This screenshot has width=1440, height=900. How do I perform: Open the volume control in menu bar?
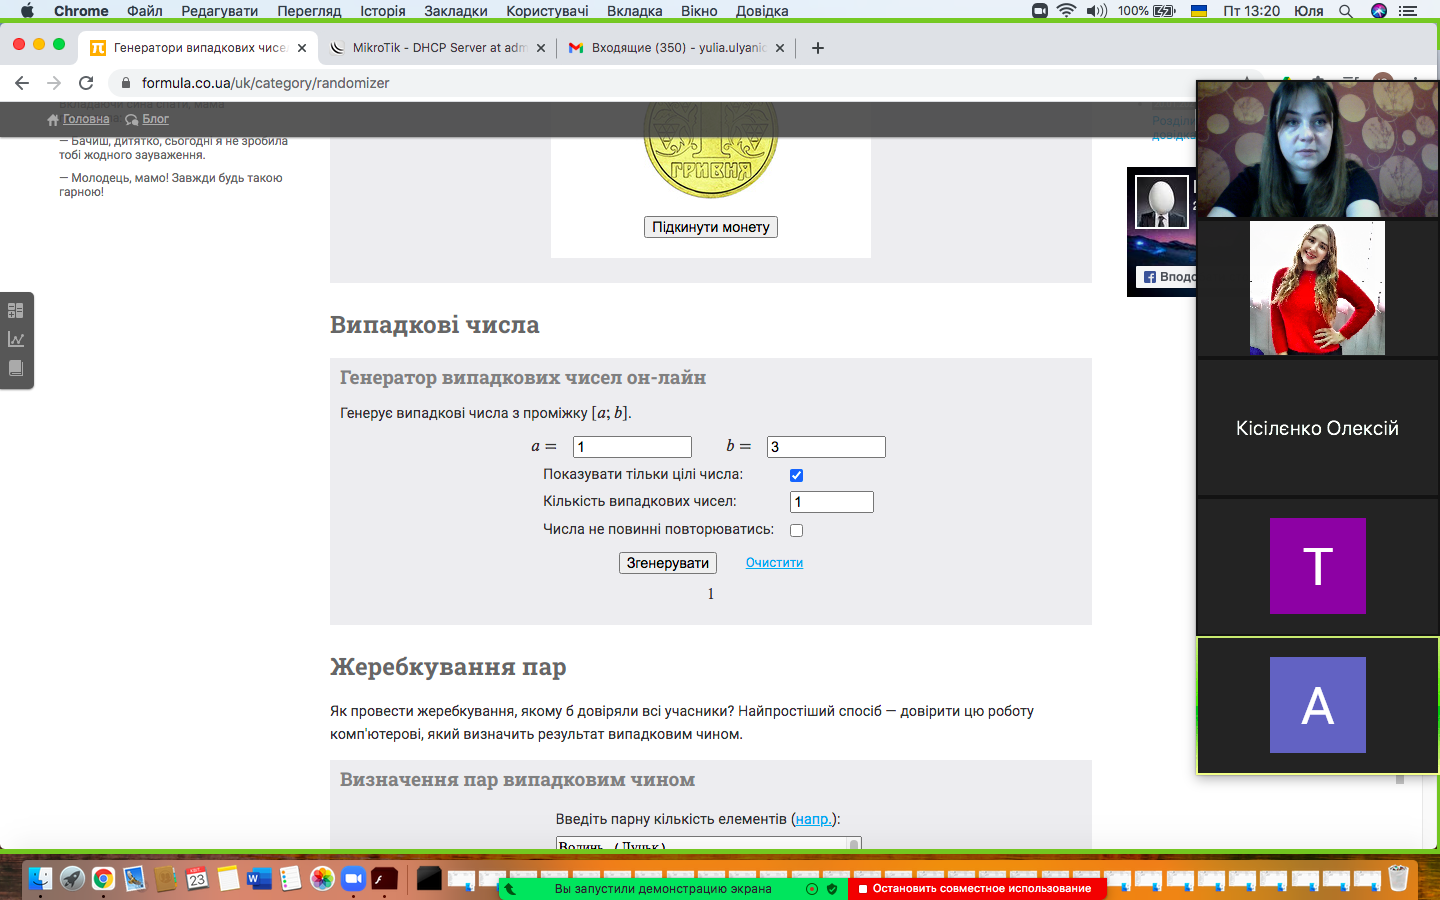1097,11
